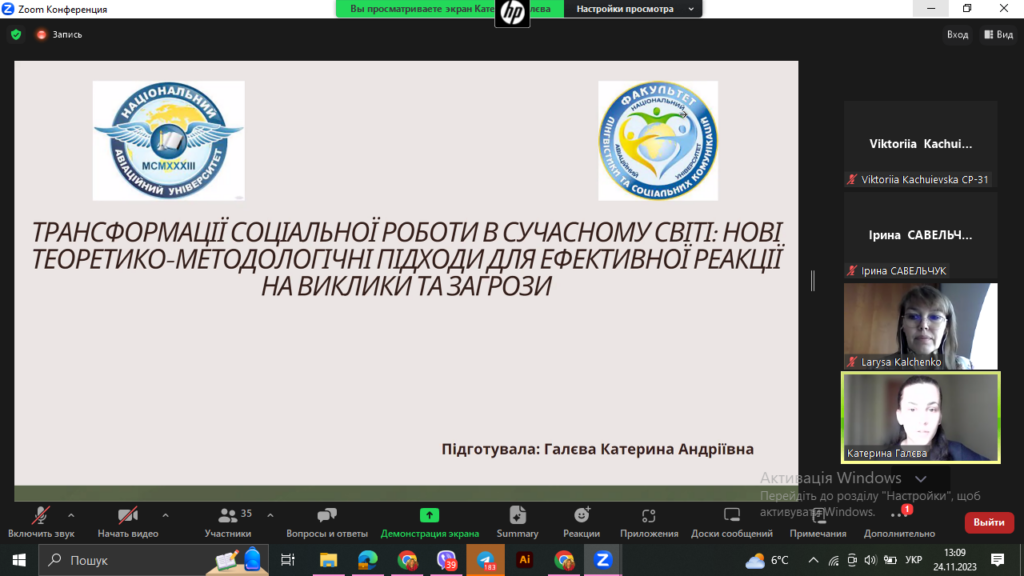Screen dimensions: 1024x576
Task: Open Вопросы и ответы Q&A panel
Action: tap(327, 519)
